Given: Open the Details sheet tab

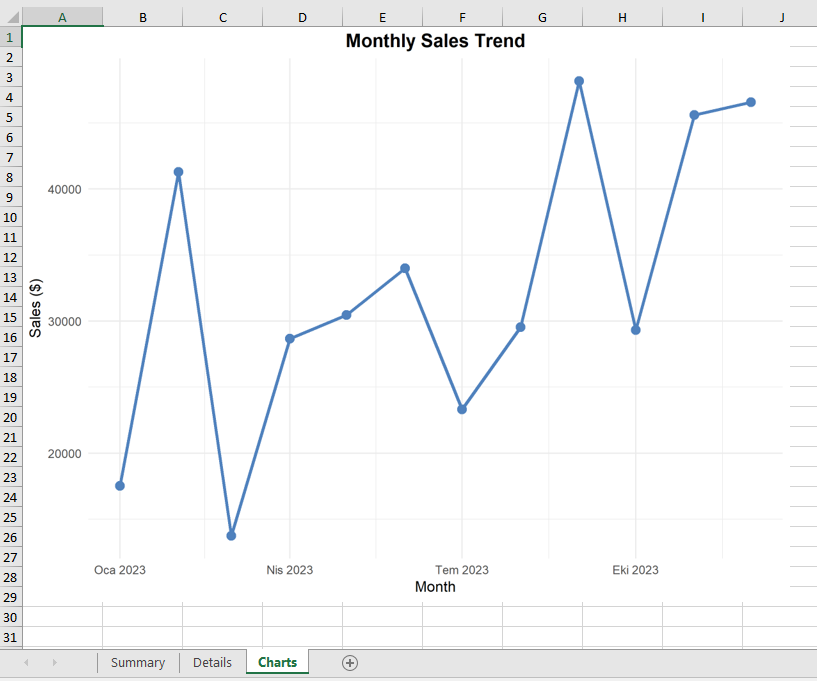Looking at the screenshot, I should coord(212,663).
